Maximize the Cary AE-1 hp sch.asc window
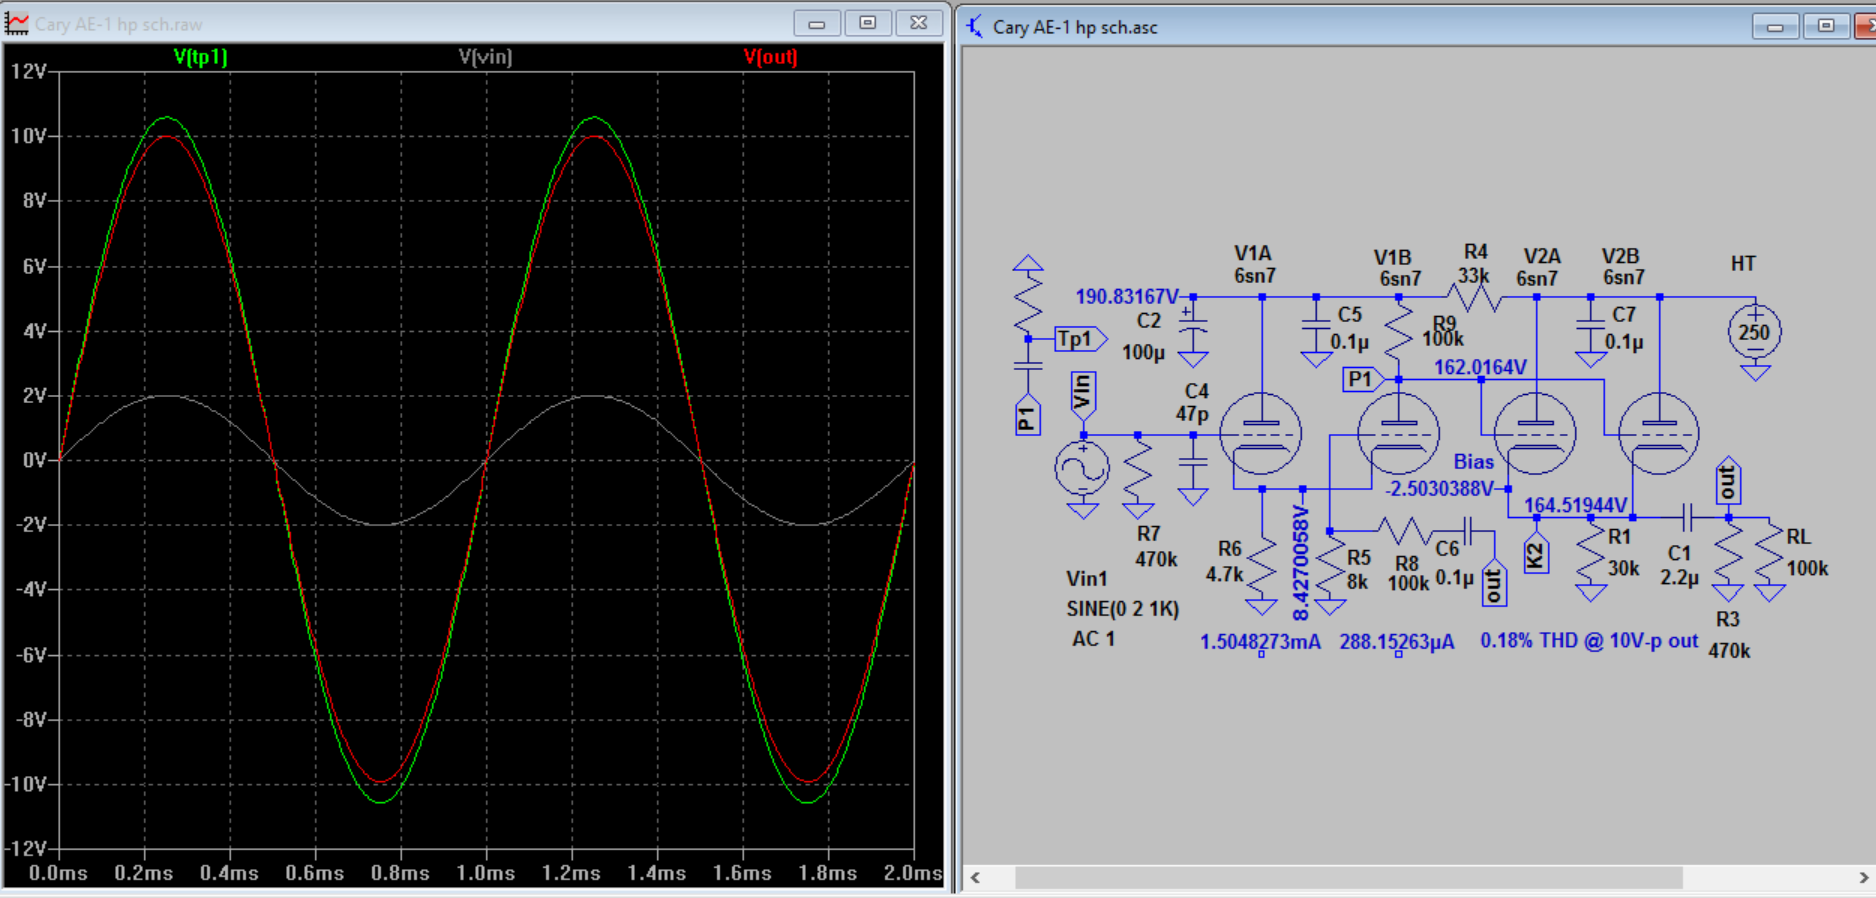This screenshot has width=1876, height=898. 1827,26
